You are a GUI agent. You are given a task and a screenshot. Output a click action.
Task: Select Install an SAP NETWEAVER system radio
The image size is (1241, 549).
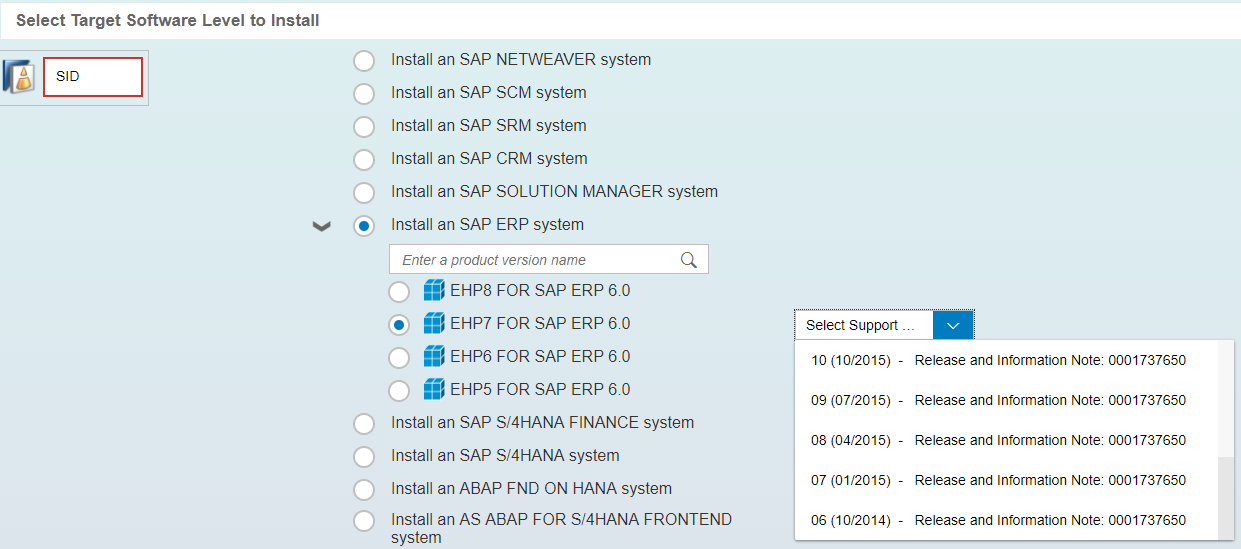364,61
